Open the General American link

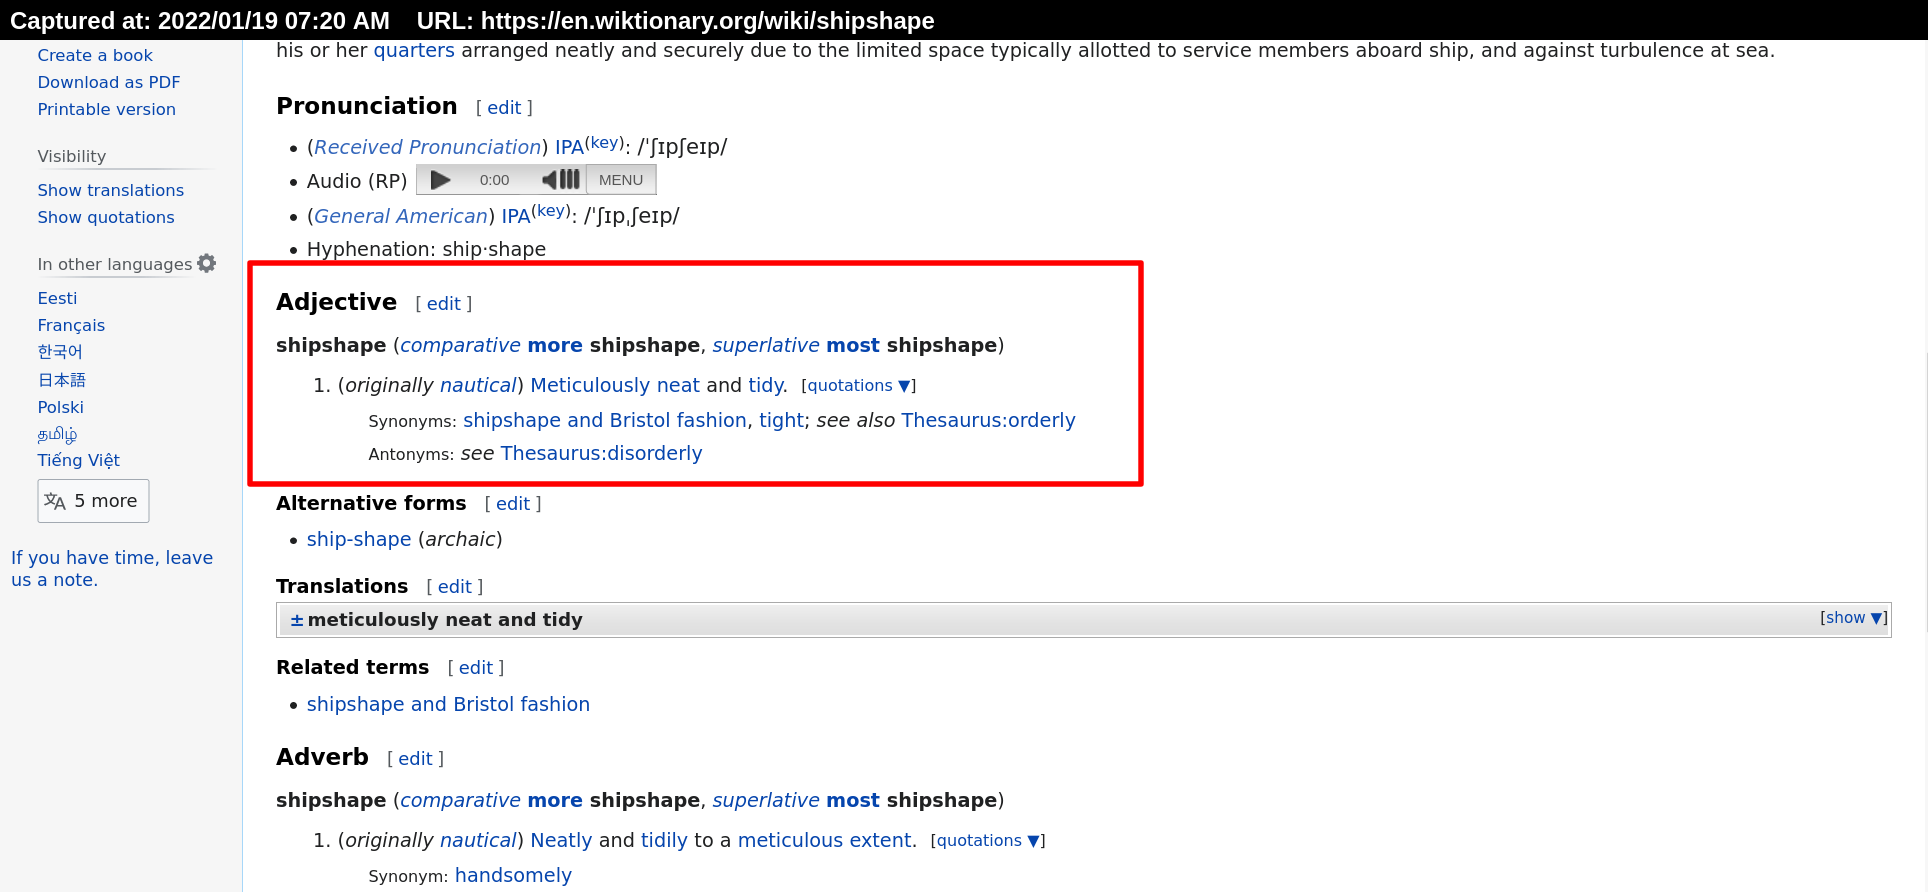point(401,216)
